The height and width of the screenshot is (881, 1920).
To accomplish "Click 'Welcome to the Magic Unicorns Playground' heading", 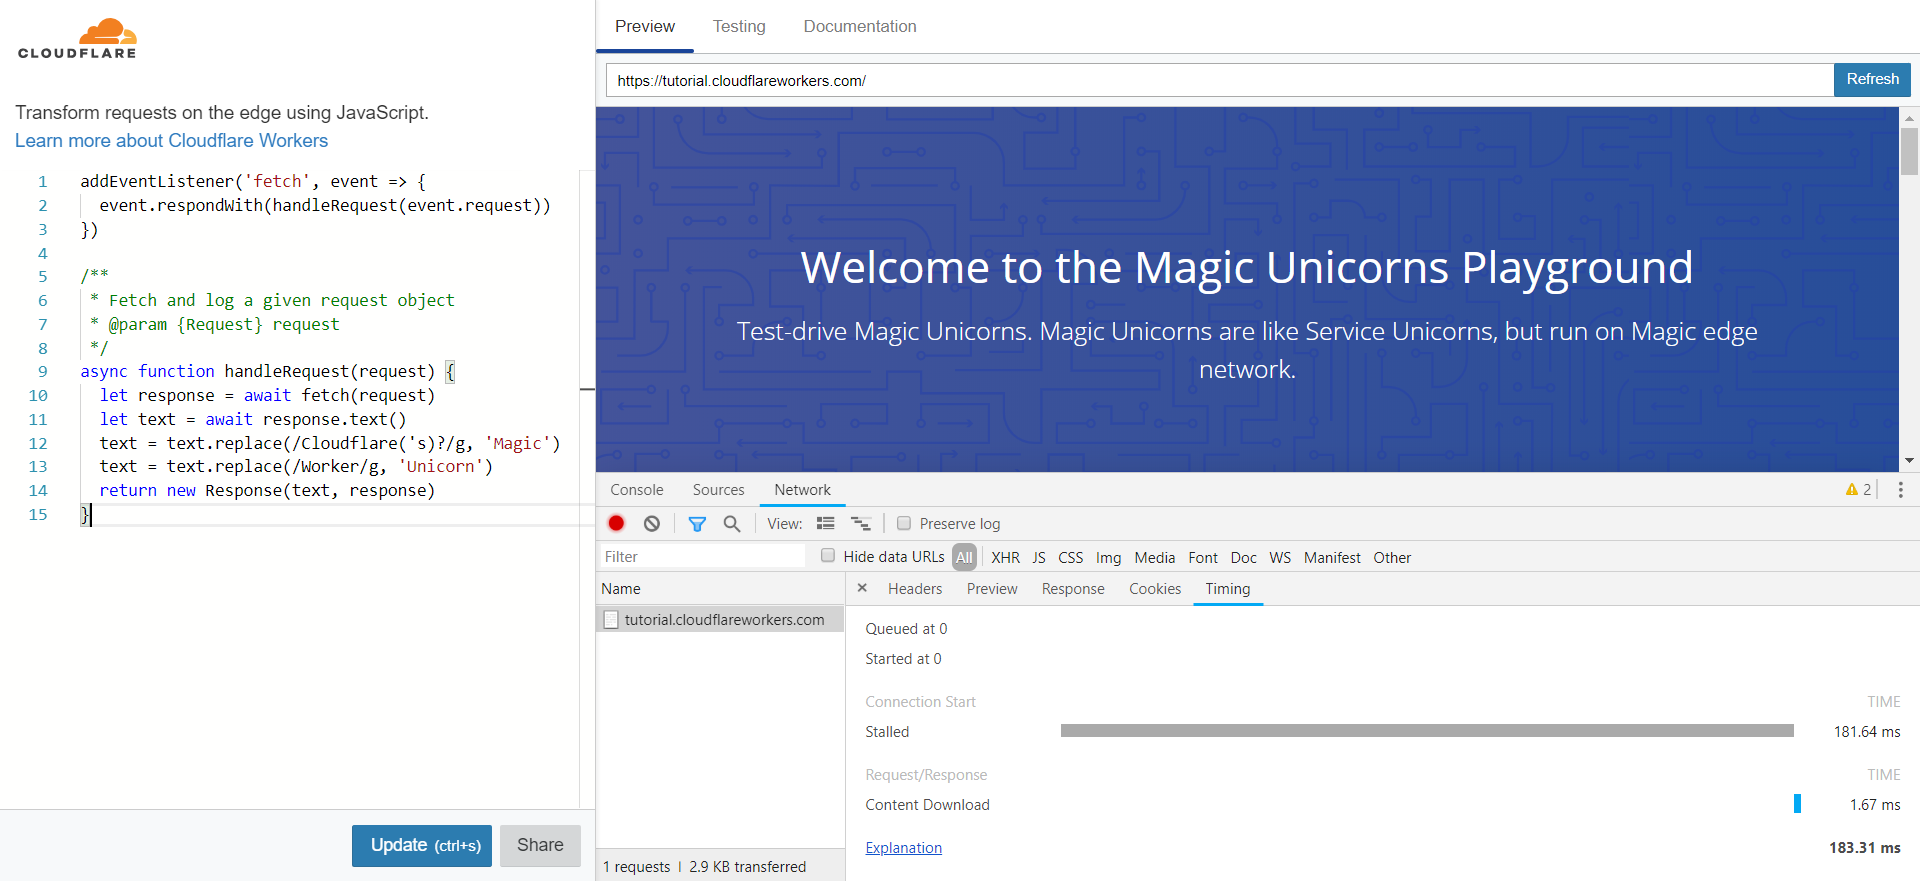I will [1246, 268].
